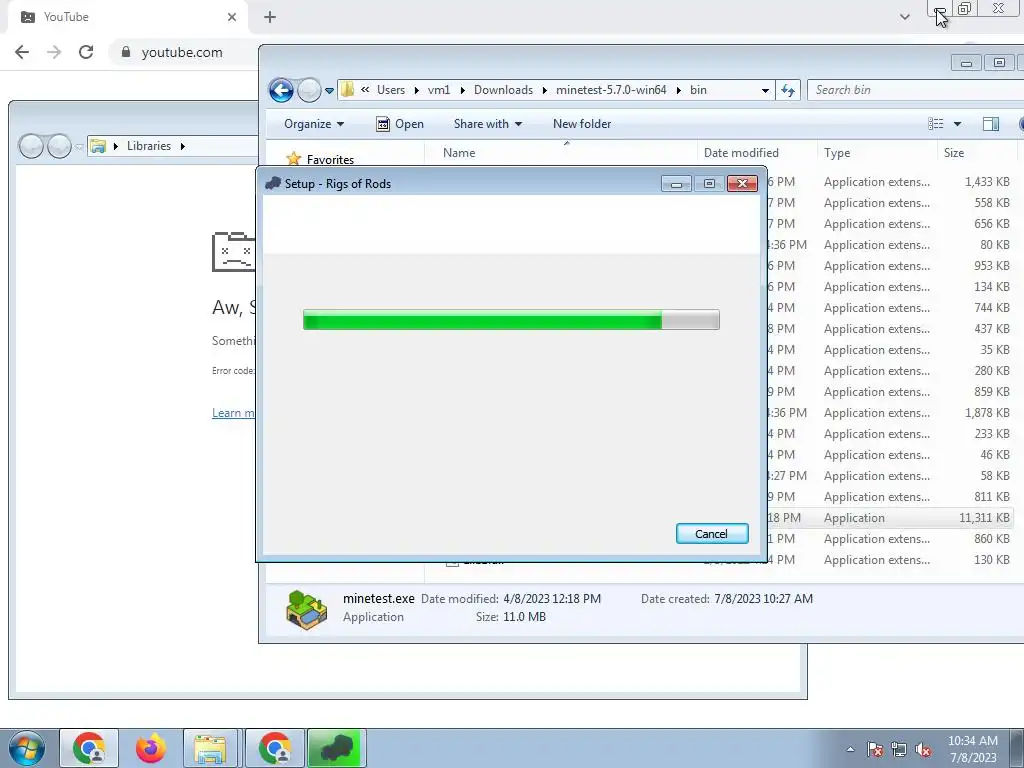Select the vm1 breadcrumb in address bar
The width and height of the screenshot is (1024, 768).
click(x=439, y=89)
